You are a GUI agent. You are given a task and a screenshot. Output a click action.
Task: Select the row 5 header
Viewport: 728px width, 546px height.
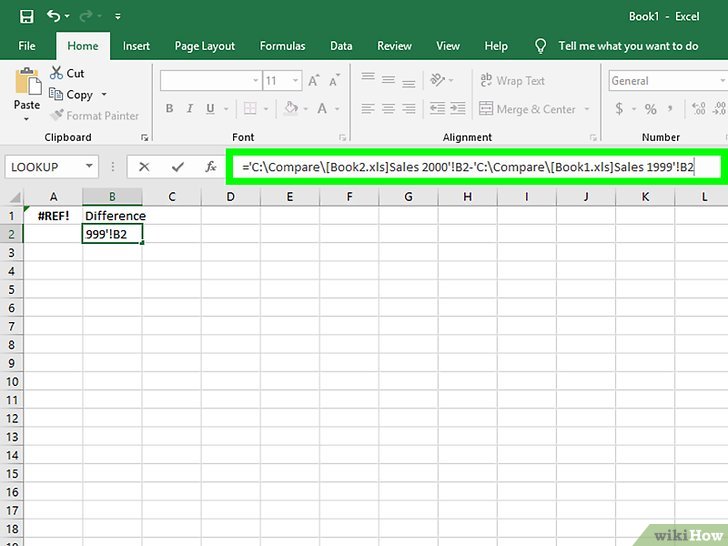[12, 290]
